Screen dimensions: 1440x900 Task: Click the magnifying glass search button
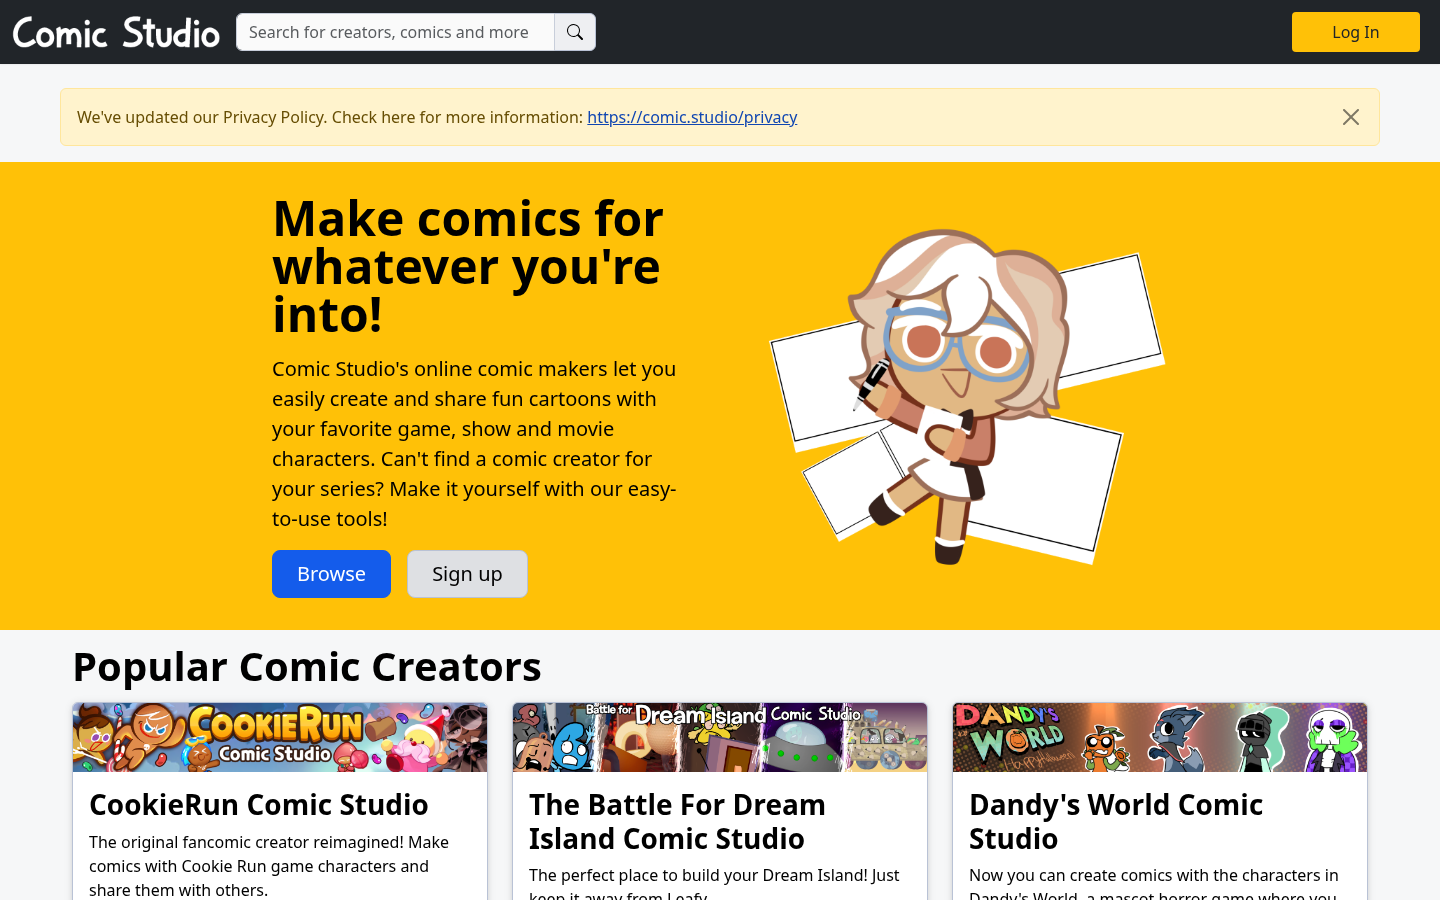tap(575, 32)
